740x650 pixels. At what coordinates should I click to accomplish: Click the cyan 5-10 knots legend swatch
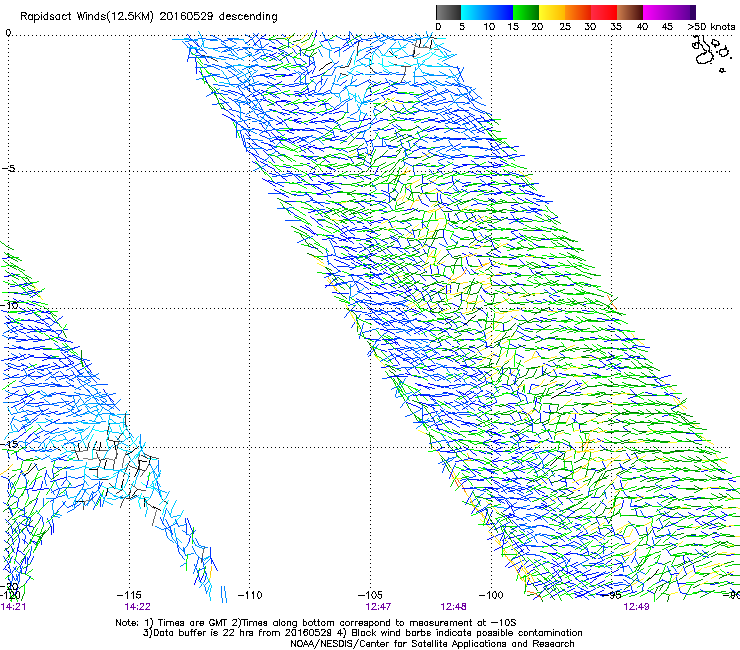tap(473, 12)
